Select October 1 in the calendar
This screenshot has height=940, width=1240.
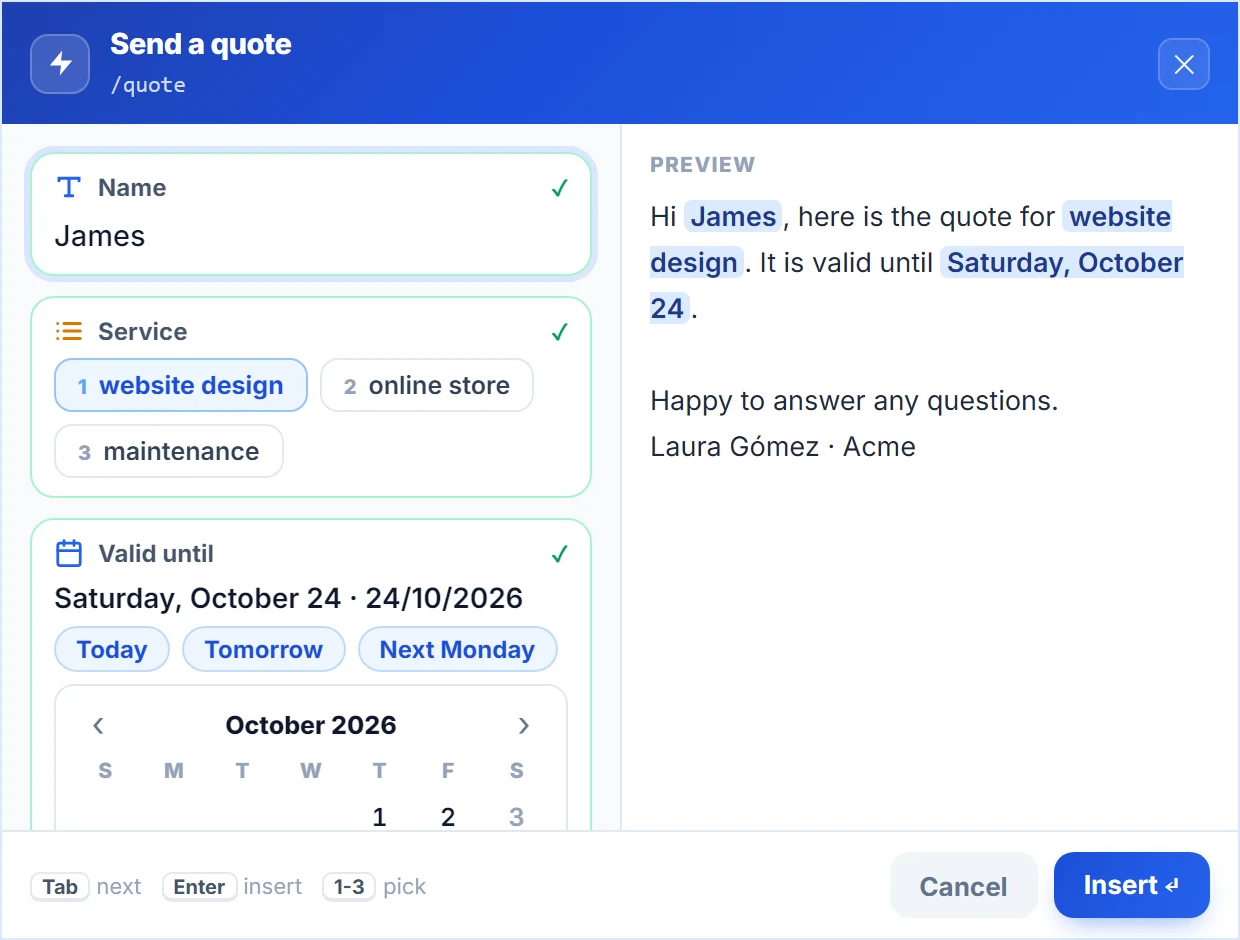(x=379, y=817)
